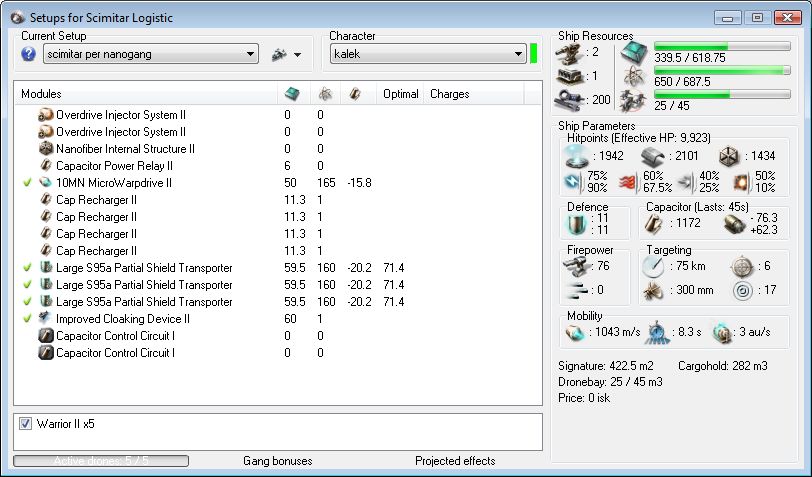Select the first Capacitor Control Circuit I icon
The height and width of the screenshot is (477, 812).
[x=46, y=336]
